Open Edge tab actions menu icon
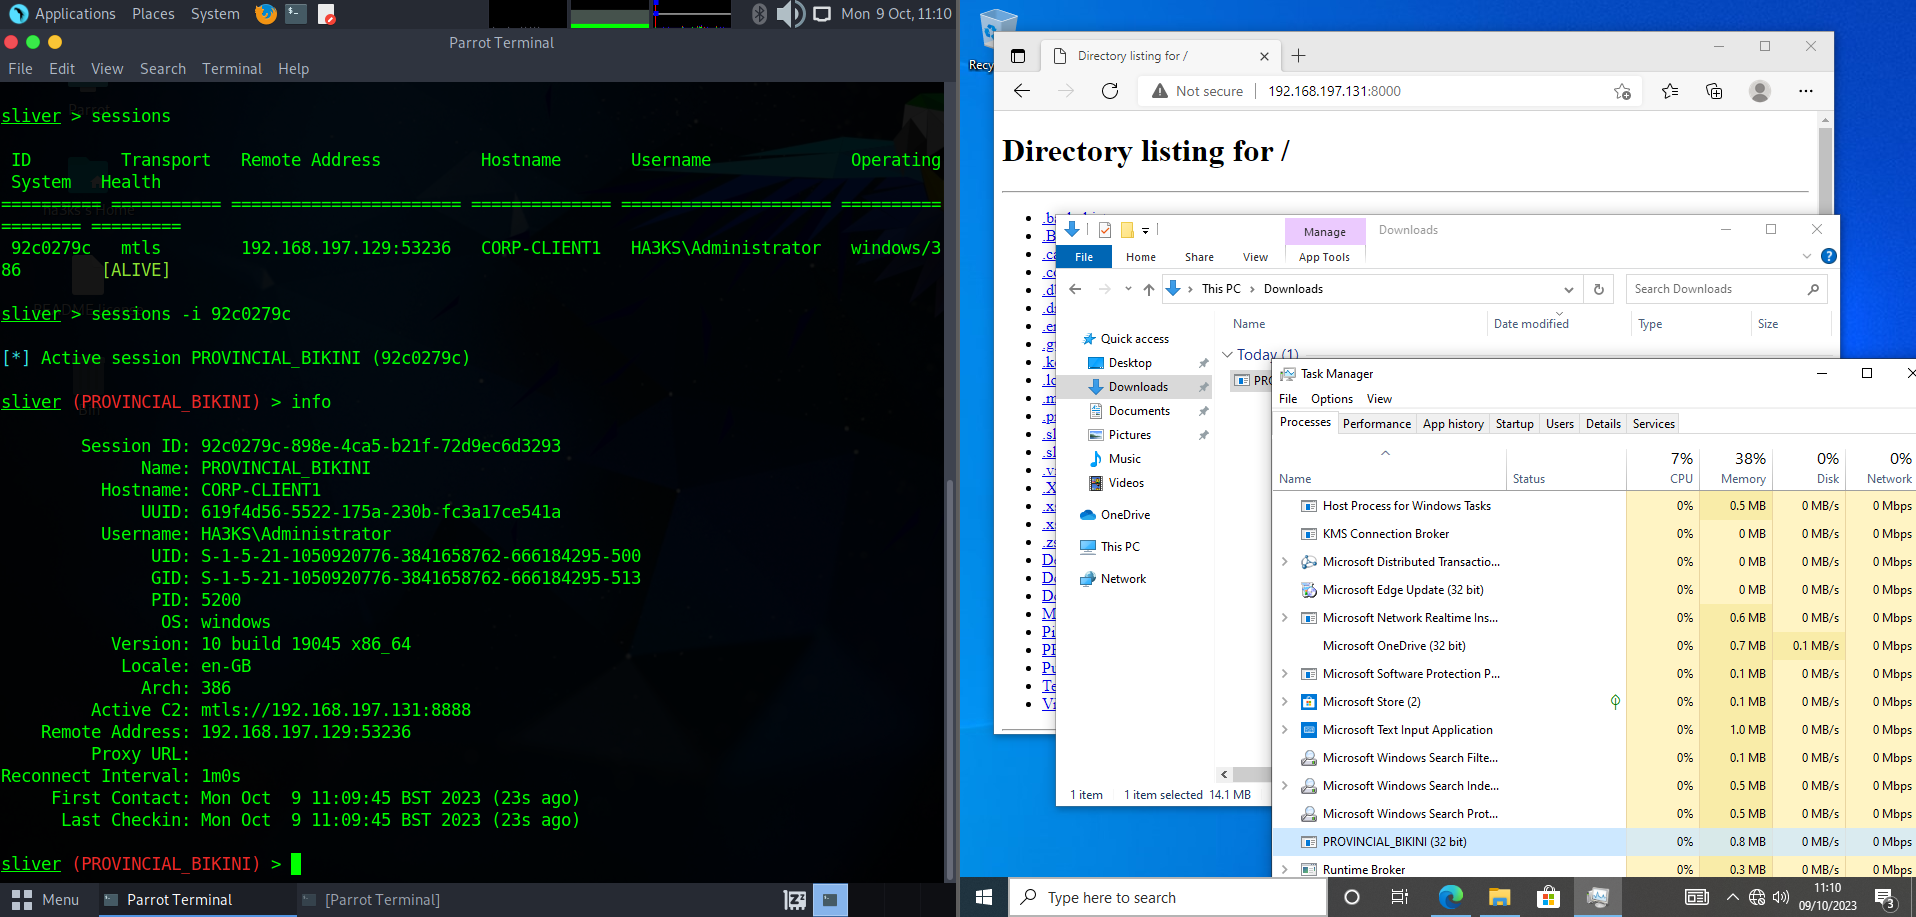The height and width of the screenshot is (917, 1916). click(x=1018, y=56)
